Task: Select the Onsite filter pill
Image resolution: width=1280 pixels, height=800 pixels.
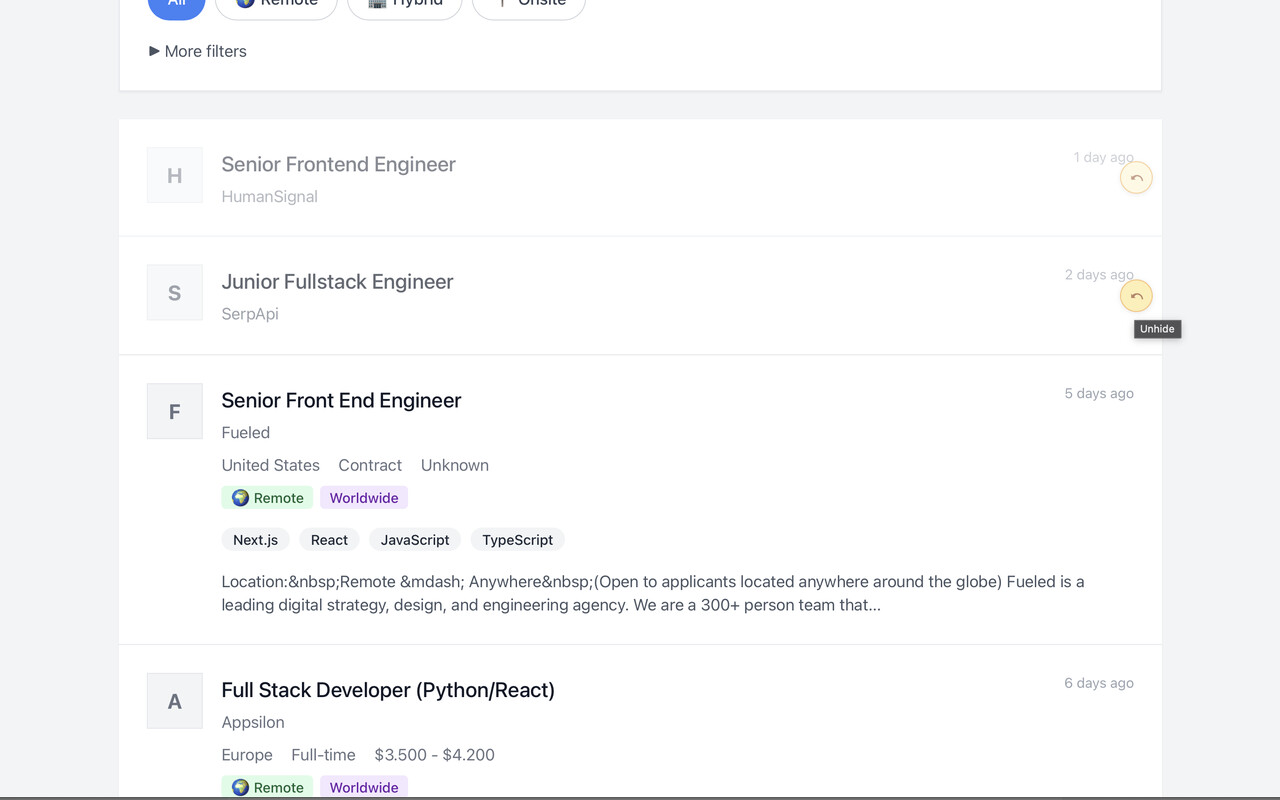Action: pyautogui.click(x=529, y=4)
